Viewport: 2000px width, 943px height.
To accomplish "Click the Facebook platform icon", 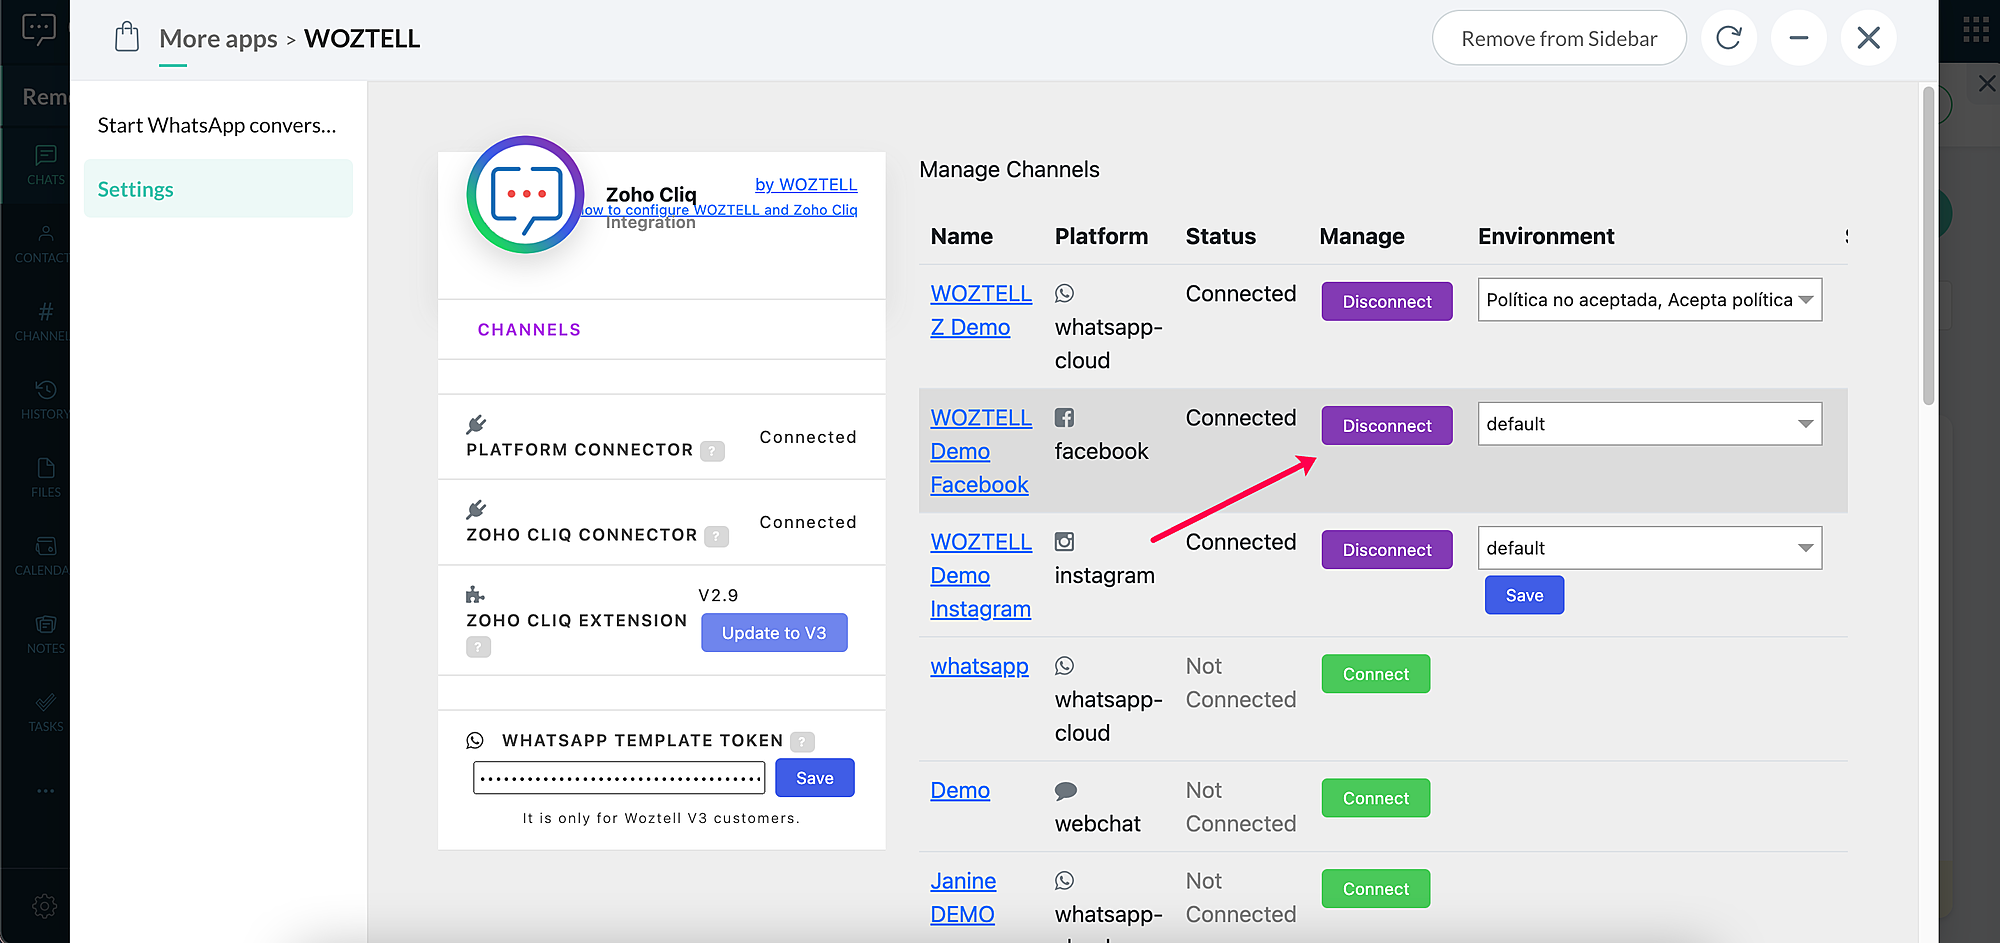I will point(1064,418).
